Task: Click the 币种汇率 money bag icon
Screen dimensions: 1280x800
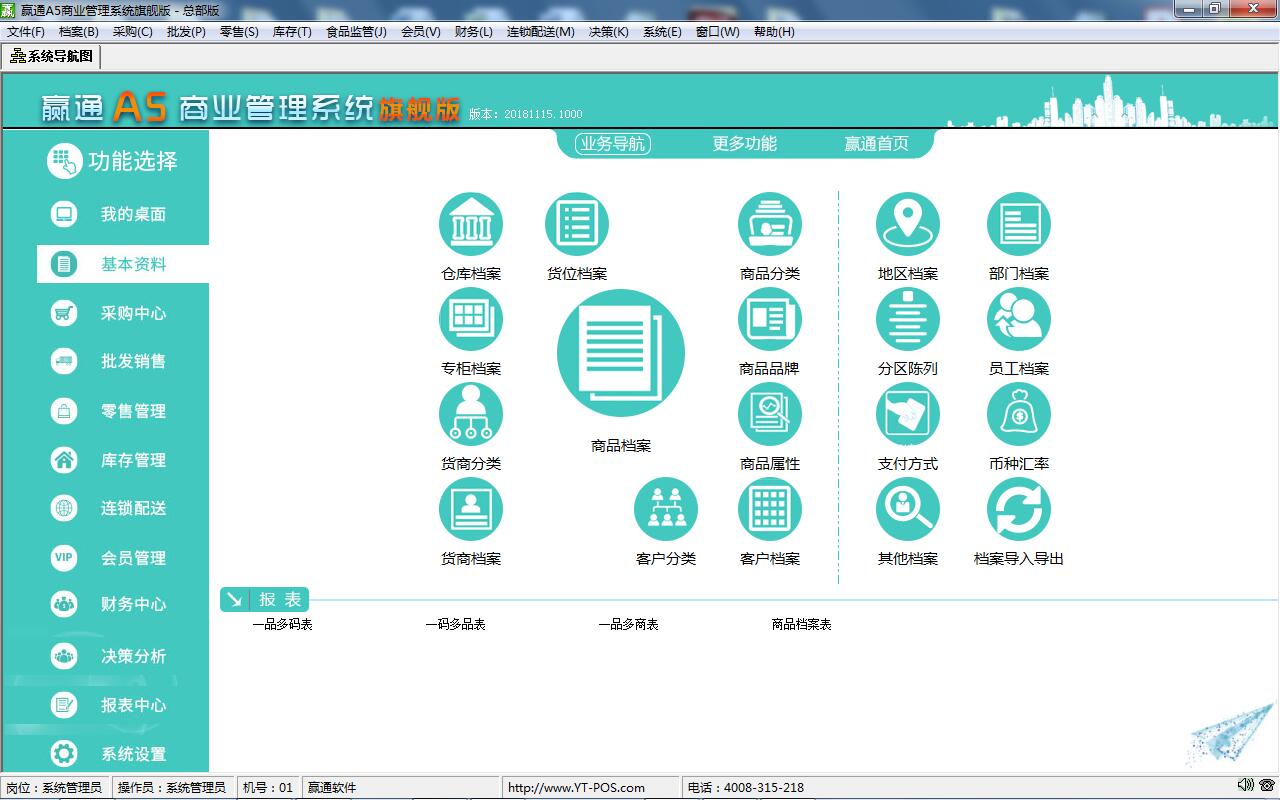Action: pyautogui.click(x=1019, y=415)
